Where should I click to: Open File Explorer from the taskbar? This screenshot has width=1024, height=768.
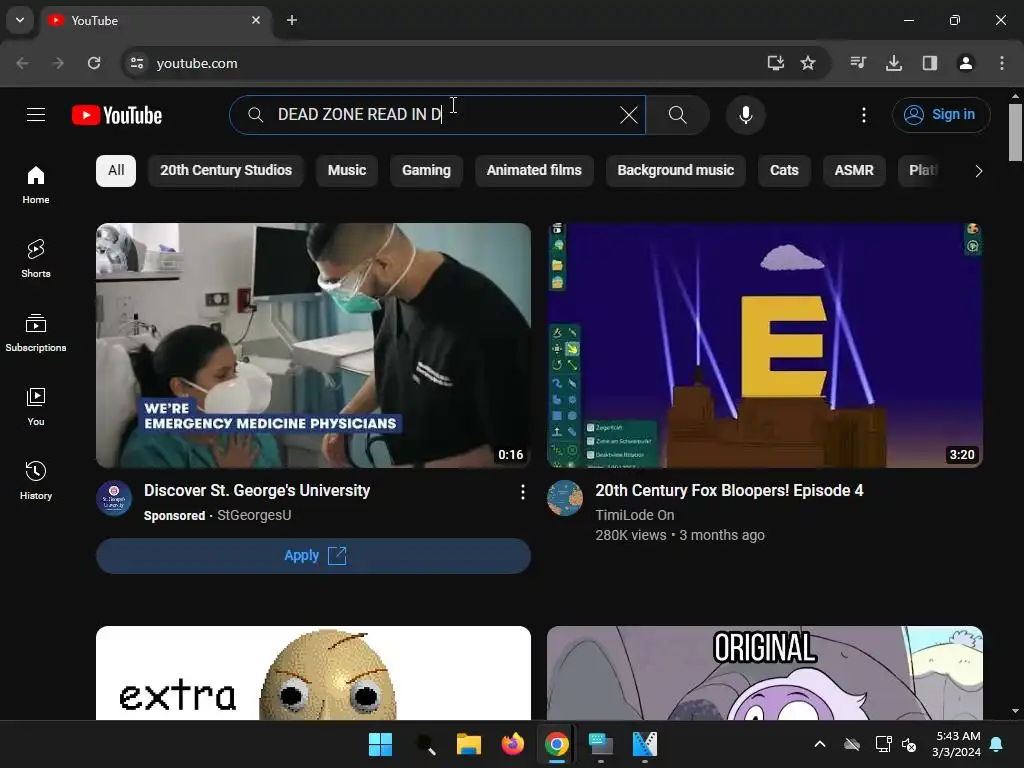click(x=468, y=744)
